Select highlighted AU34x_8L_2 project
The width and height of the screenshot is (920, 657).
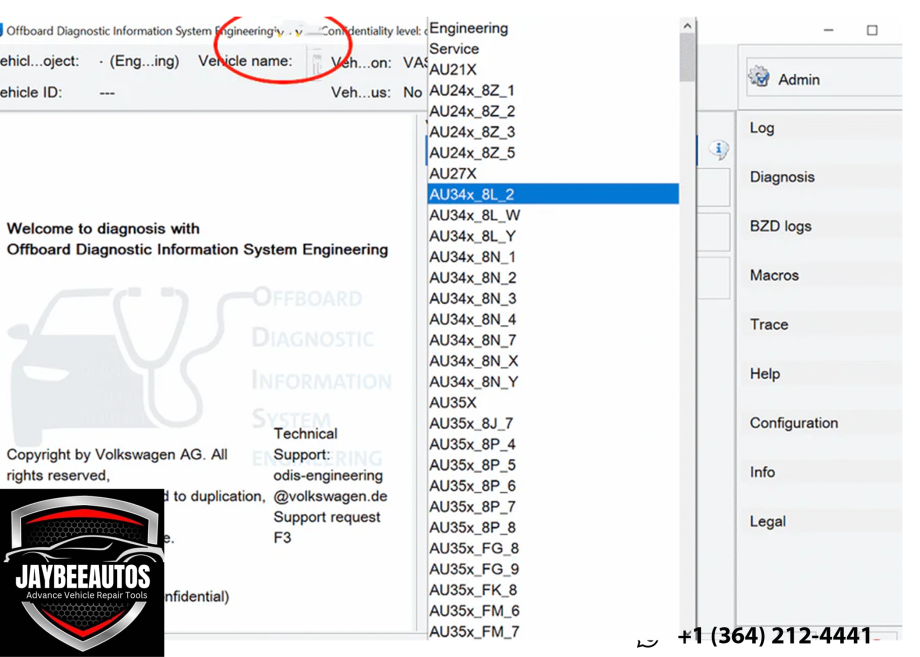coord(553,194)
